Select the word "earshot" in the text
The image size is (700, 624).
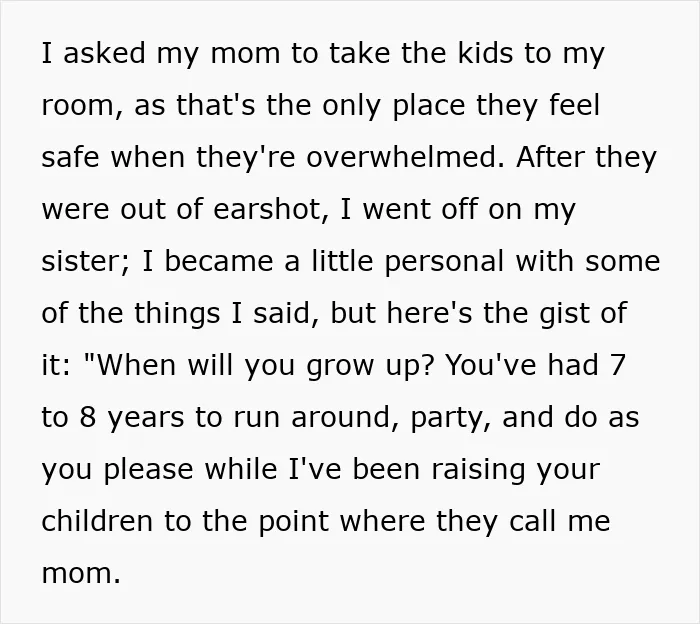pos(267,208)
